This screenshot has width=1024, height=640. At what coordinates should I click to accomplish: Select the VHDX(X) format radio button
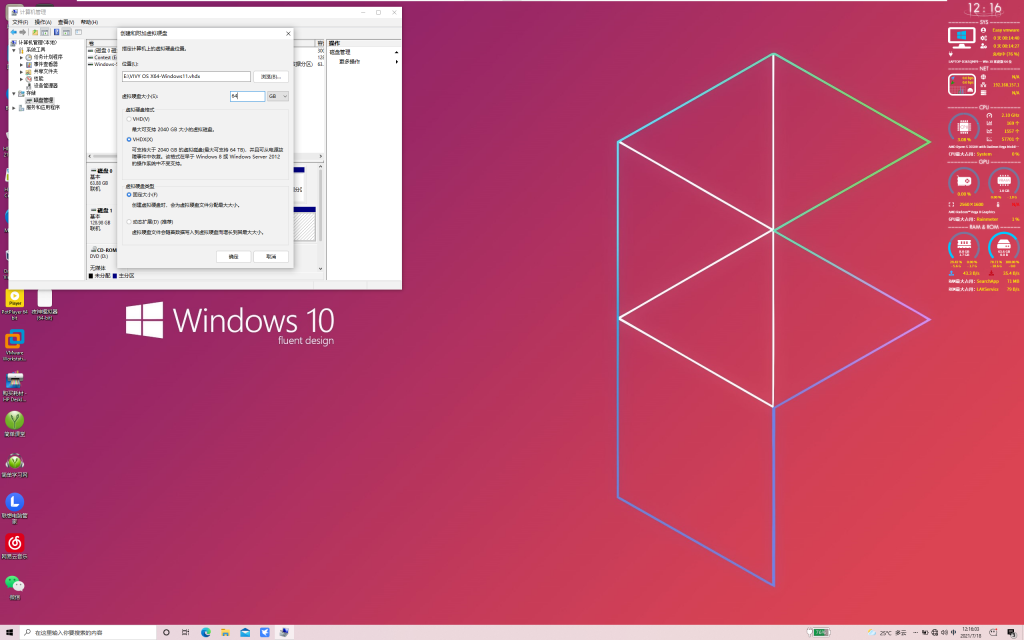coord(129,139)
